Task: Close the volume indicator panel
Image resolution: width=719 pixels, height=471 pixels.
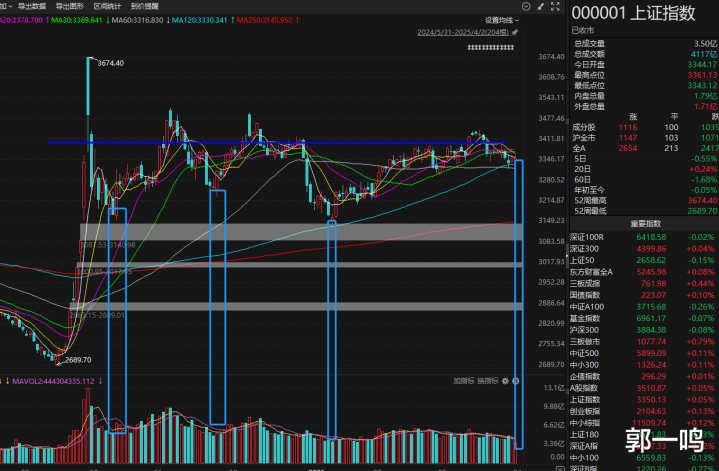Action: (517, 381)
